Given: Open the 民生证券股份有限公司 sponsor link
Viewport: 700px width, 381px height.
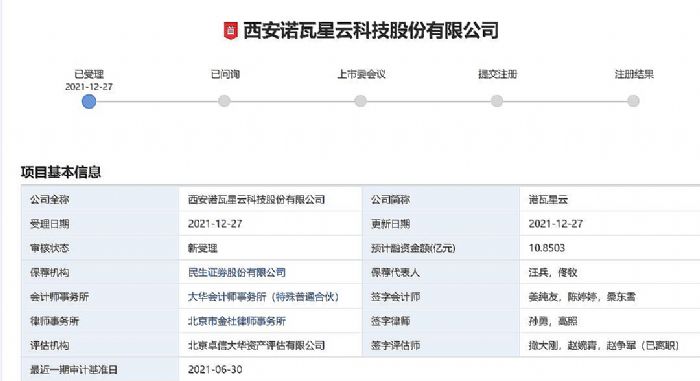Looking at the screenshot, I should tap(237, 272).
